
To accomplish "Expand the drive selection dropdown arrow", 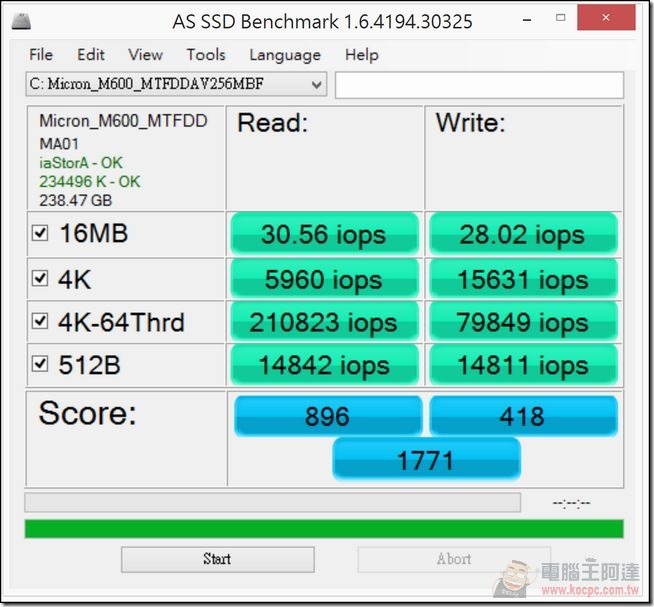I will (317, 85).
